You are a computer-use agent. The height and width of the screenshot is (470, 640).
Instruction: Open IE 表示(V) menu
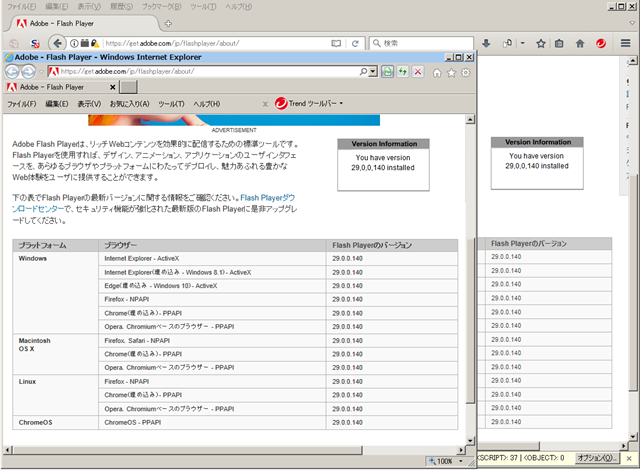click(89, 104)
